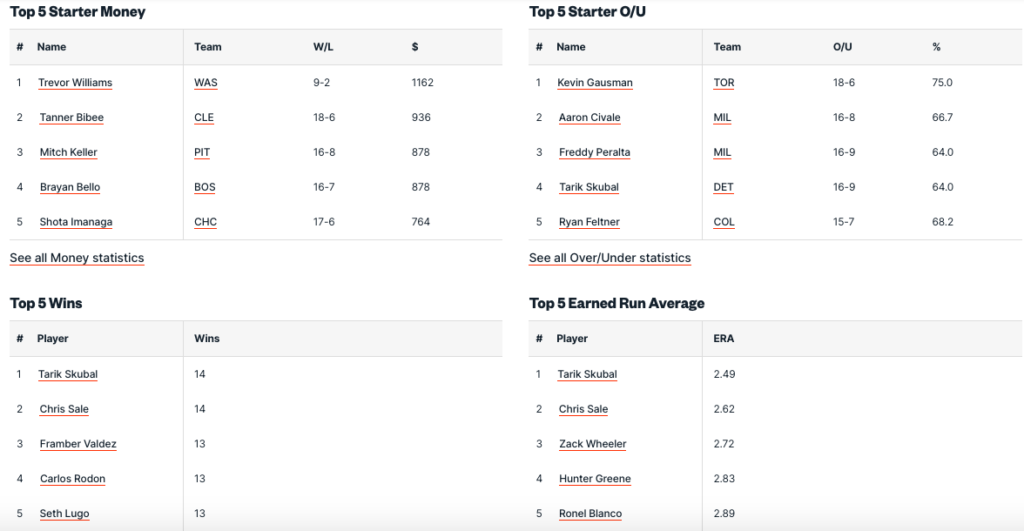Click Hunter Greene's player link
The image size is (1024, 531).
coord(594,479)
